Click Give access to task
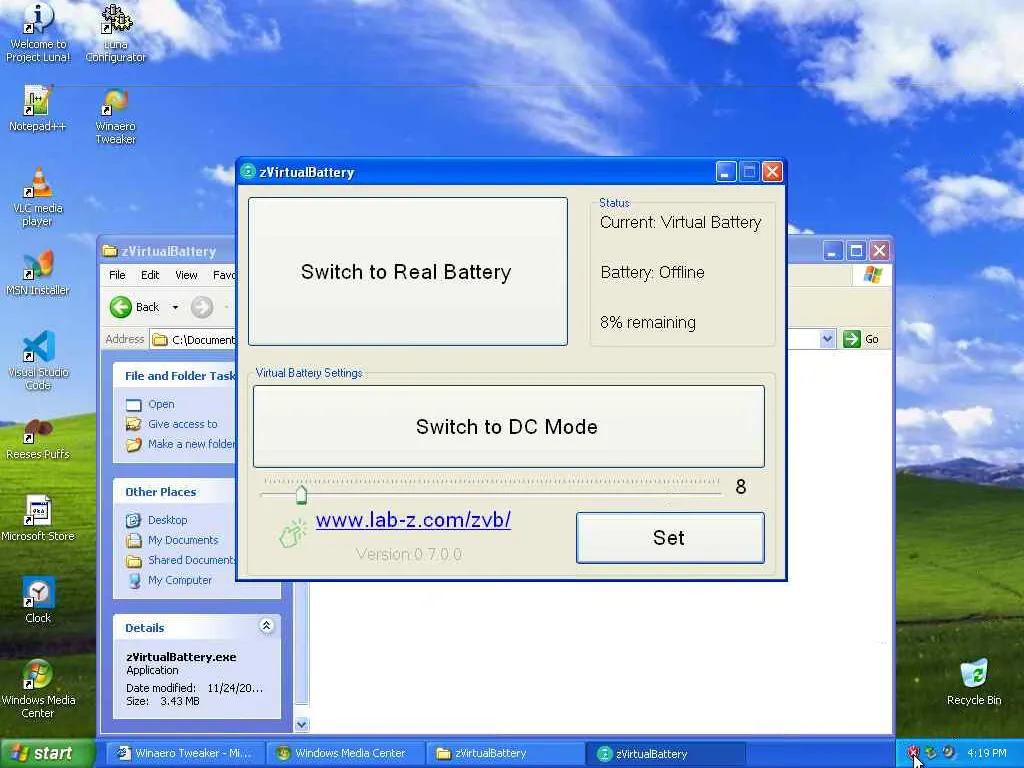 [x=182, y=424]
